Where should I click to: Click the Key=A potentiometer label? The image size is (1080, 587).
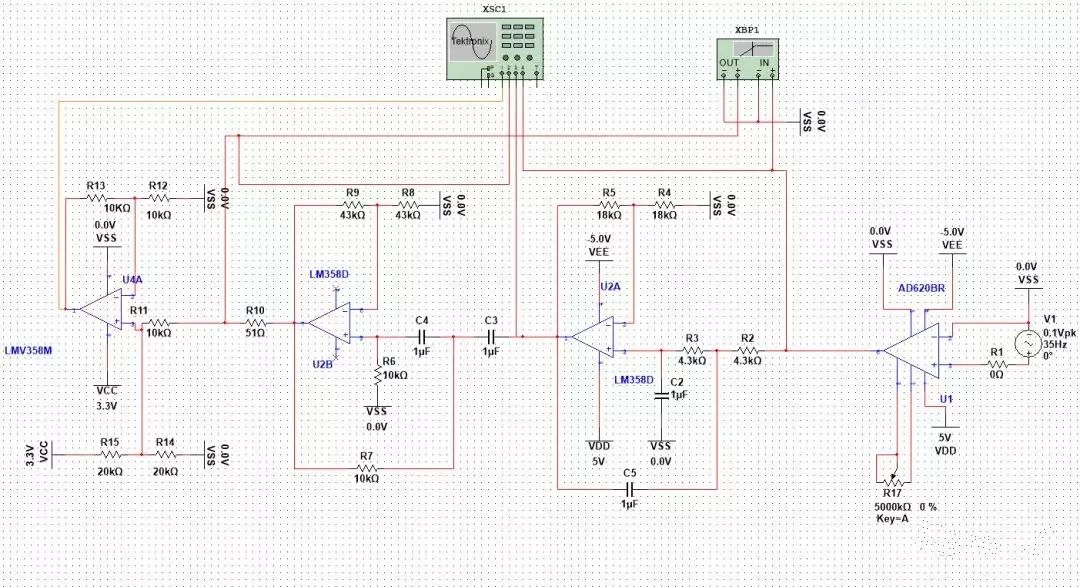[x=893, y=518]
